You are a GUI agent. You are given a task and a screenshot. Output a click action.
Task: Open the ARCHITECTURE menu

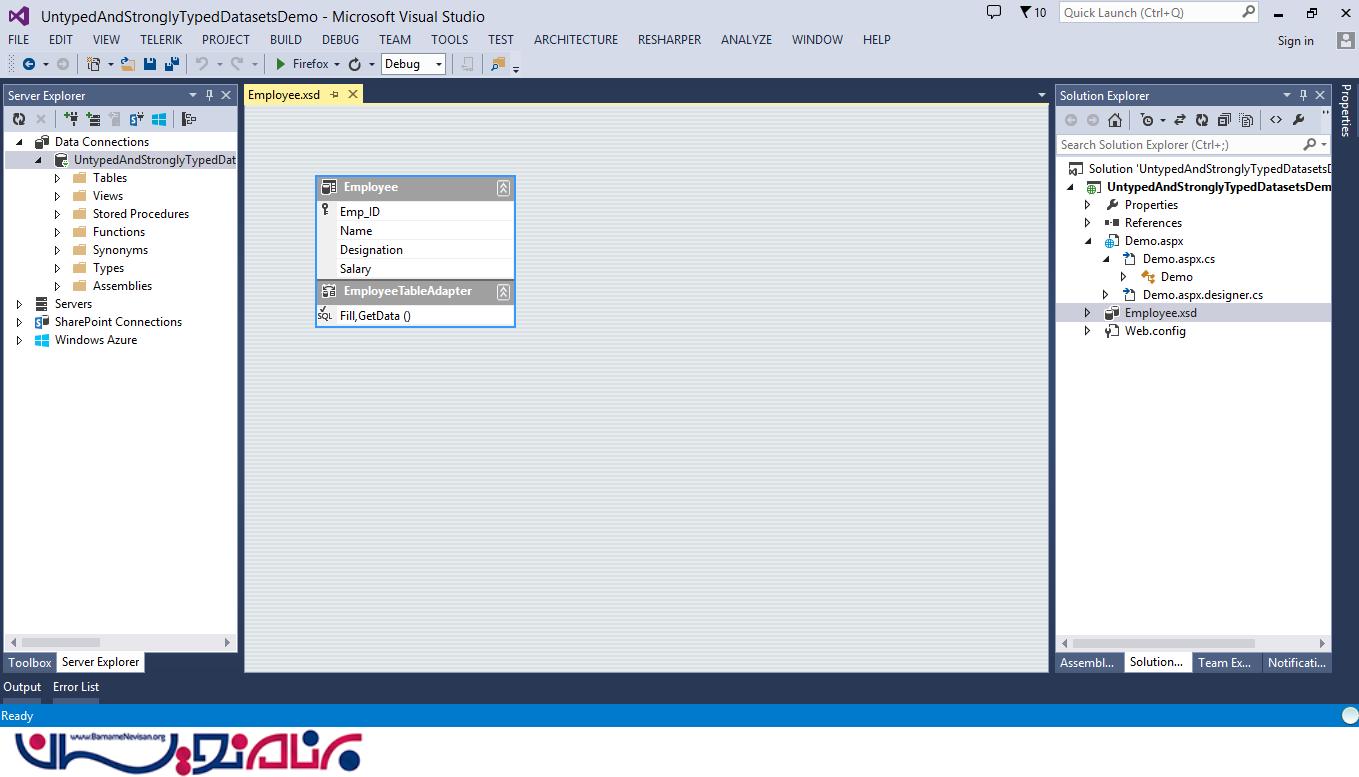coord(576,40)
